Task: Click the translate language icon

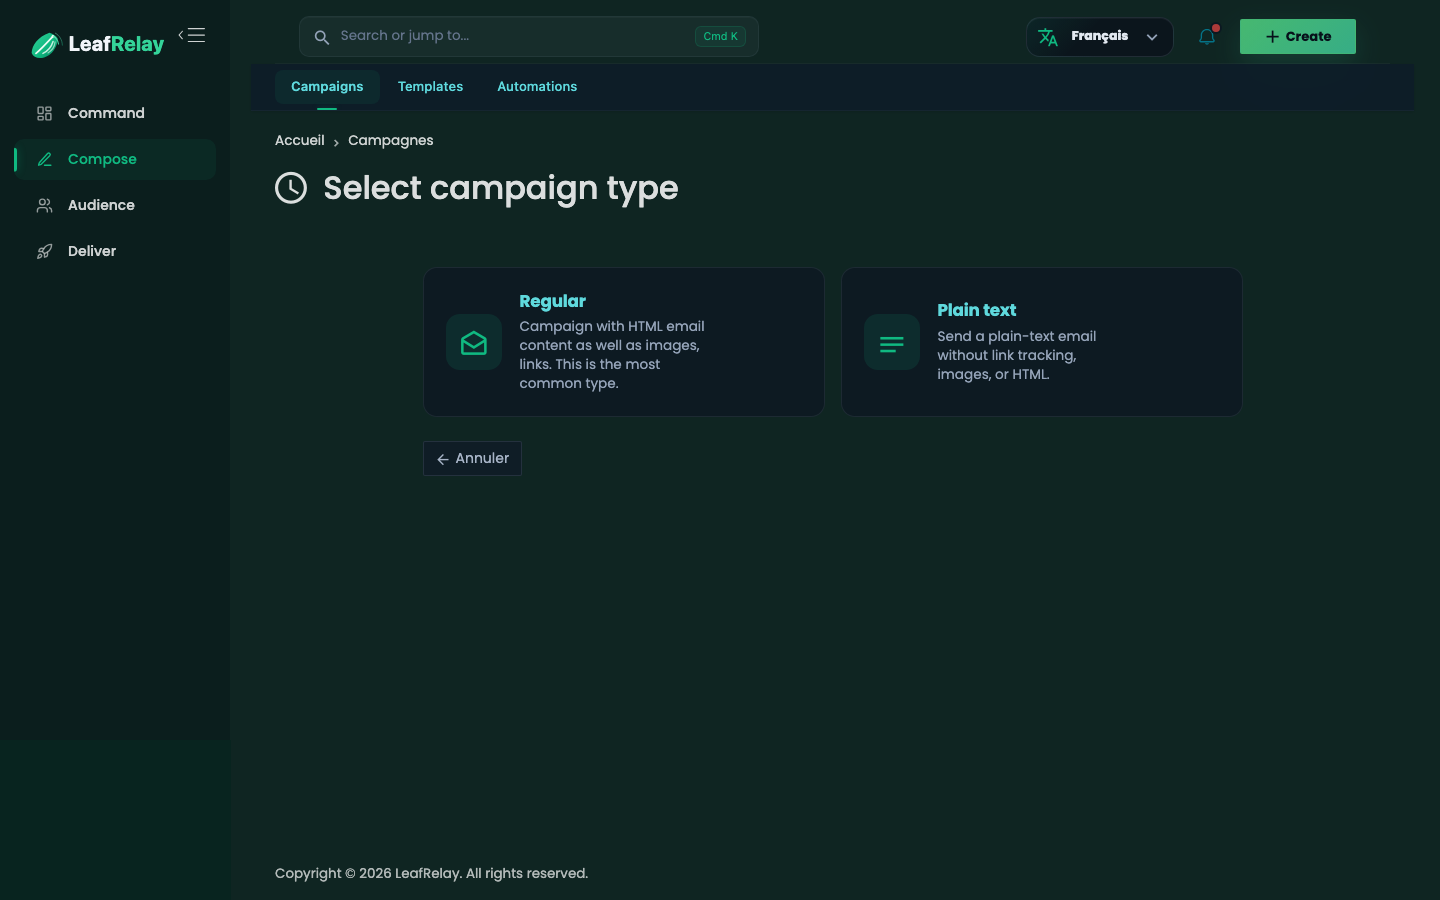Action: click(1048, 37)
